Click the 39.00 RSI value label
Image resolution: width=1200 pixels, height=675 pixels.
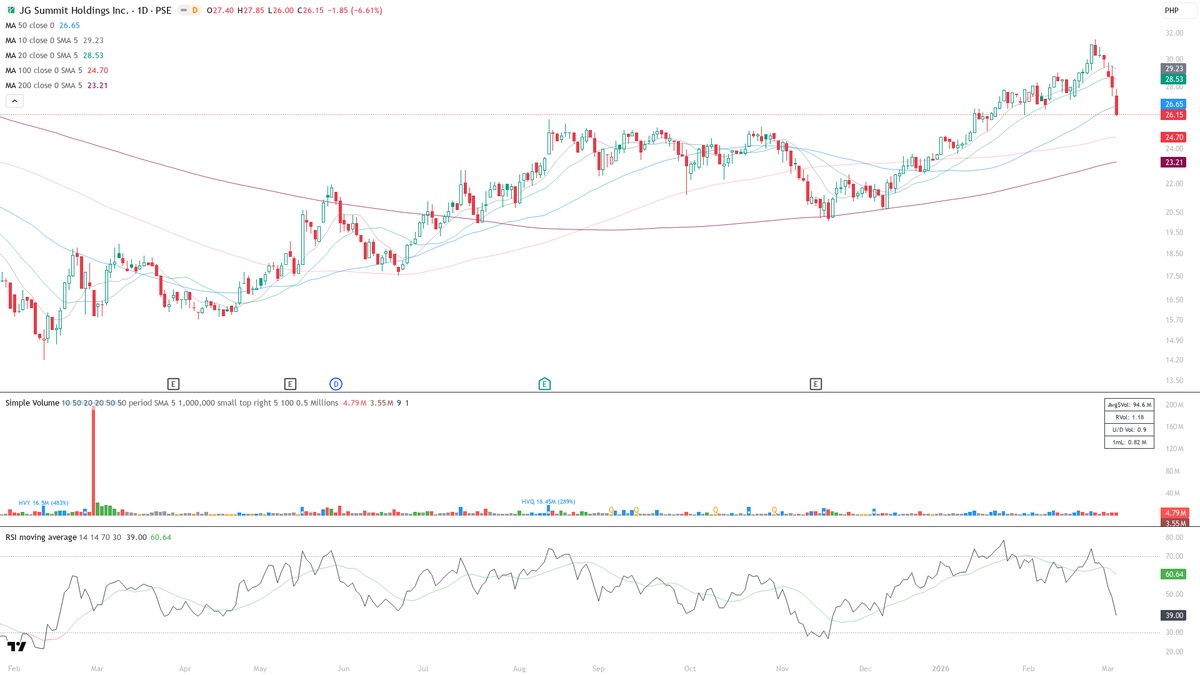(1173, 615)
